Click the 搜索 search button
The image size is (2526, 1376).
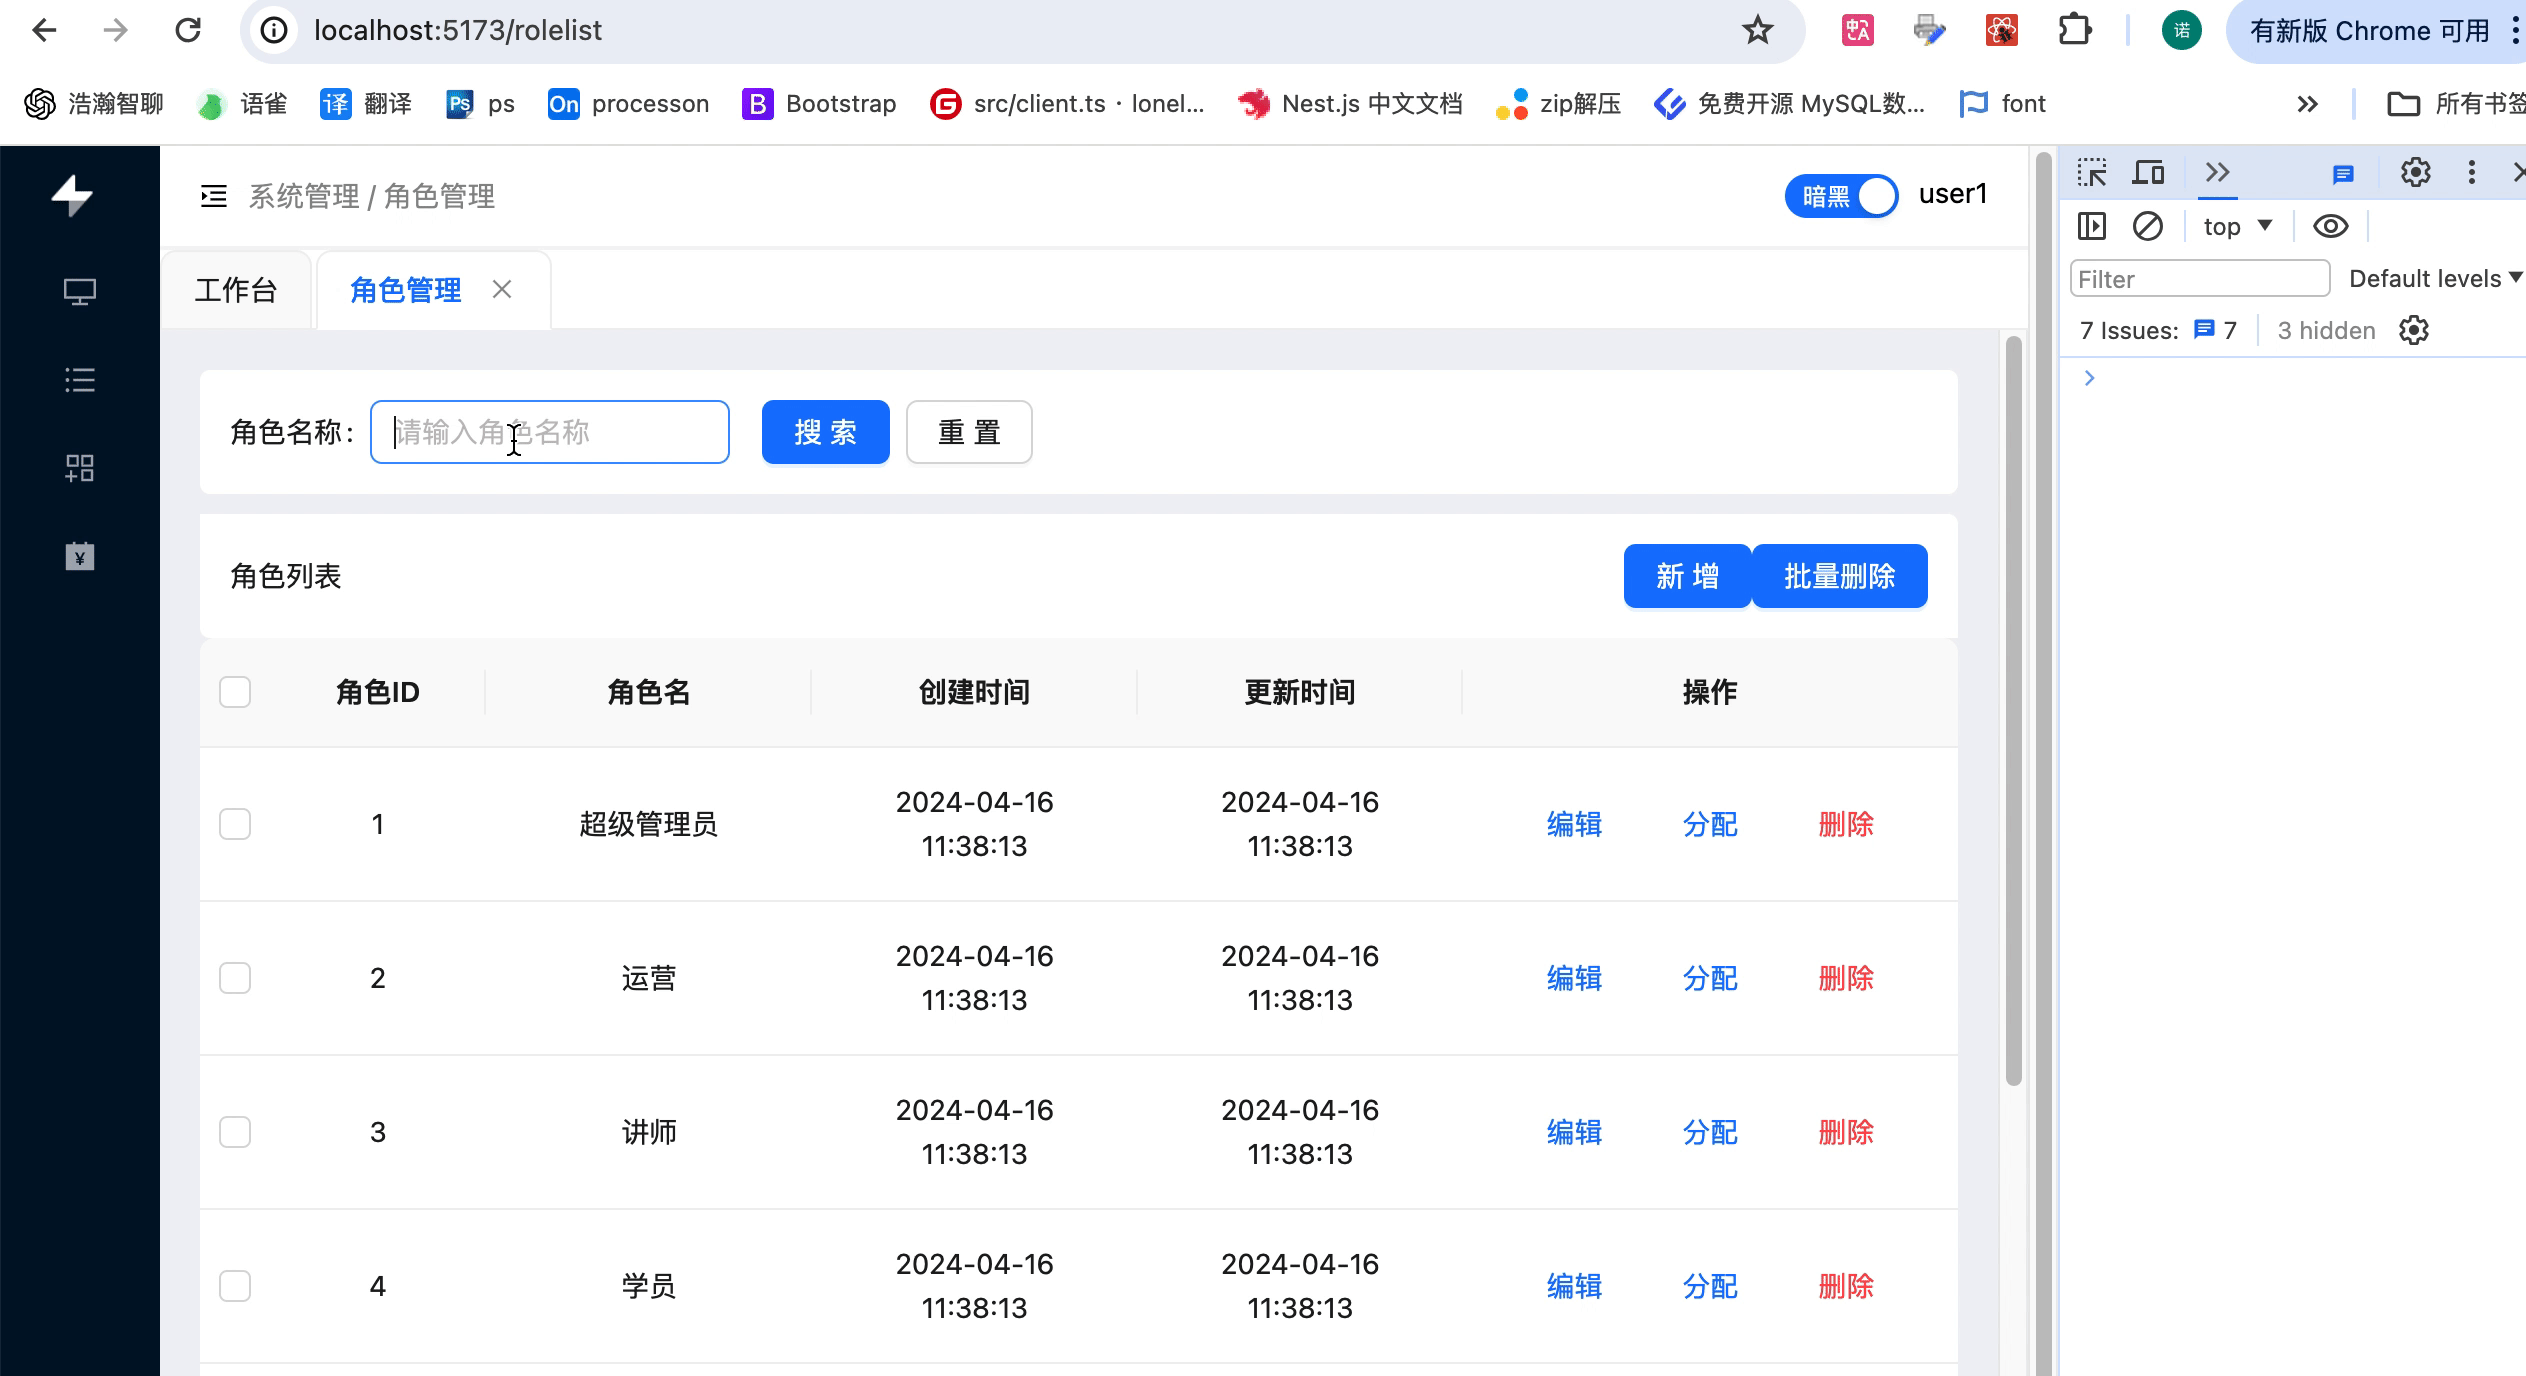825,432
